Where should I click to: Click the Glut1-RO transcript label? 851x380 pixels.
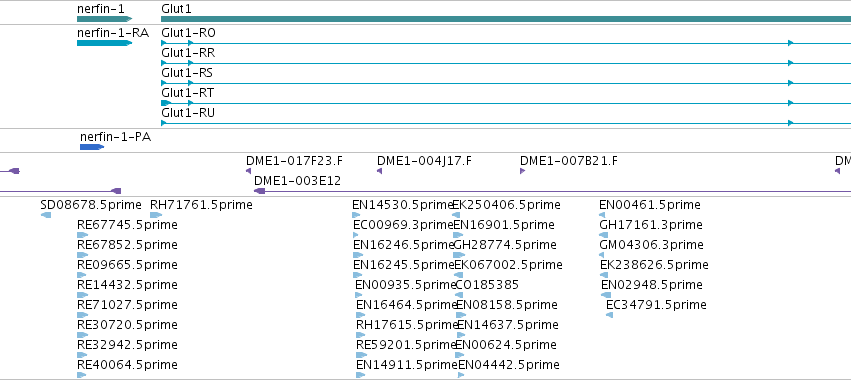tap(188, 33)
